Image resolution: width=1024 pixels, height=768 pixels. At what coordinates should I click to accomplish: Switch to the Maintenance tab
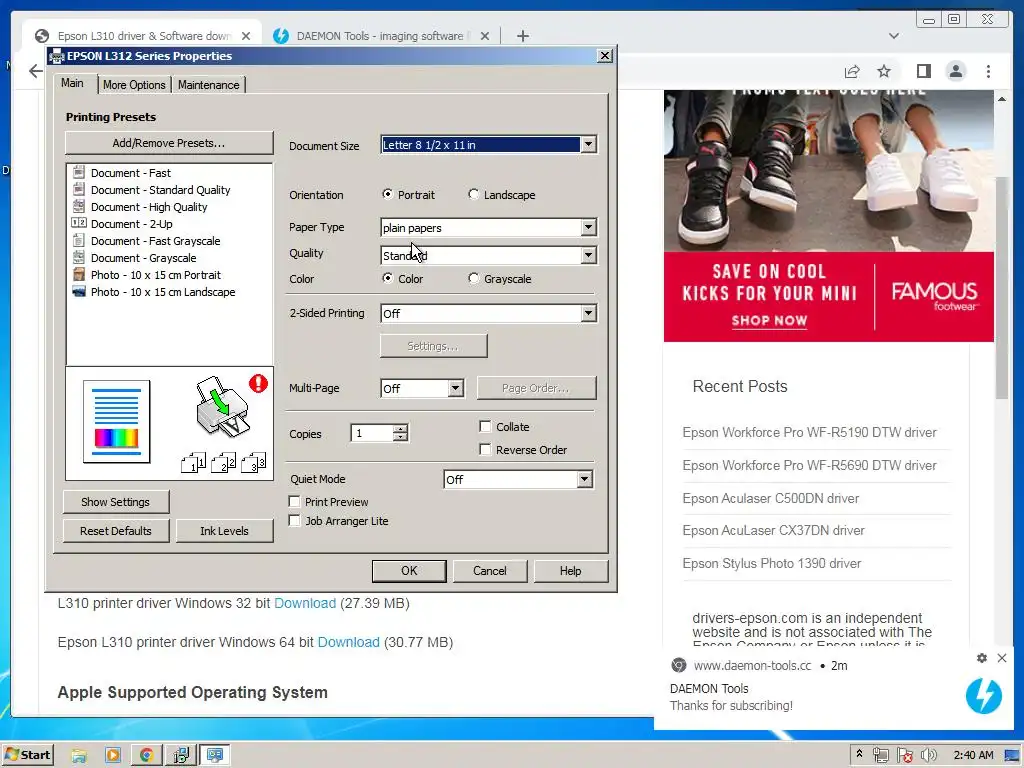(208, 85)
